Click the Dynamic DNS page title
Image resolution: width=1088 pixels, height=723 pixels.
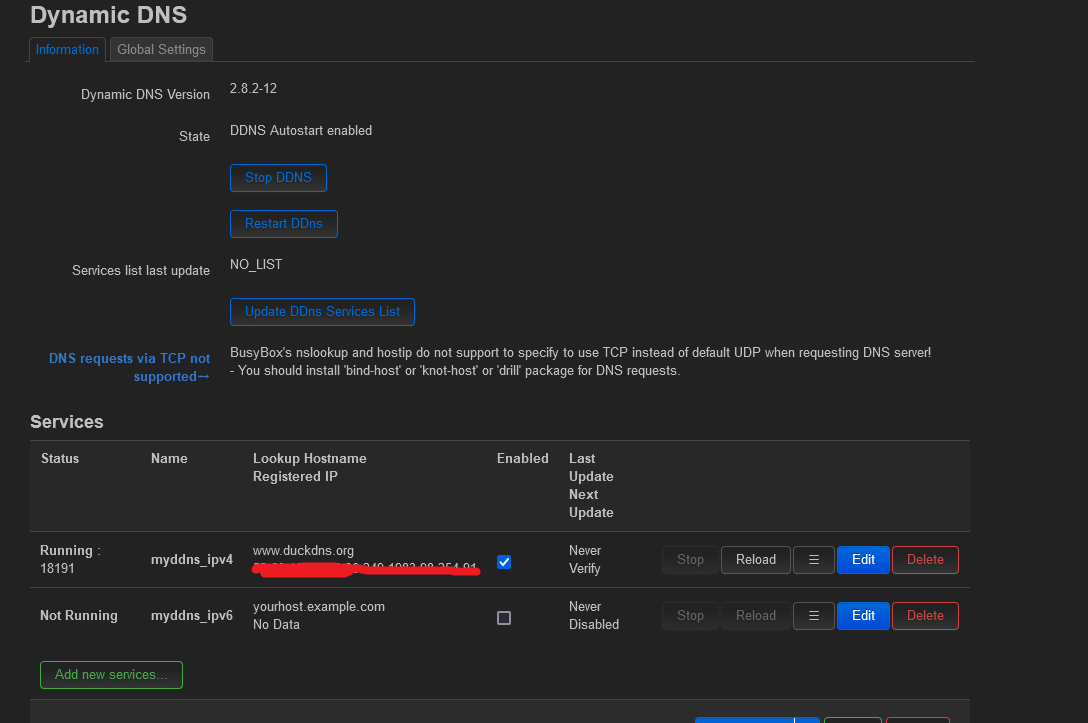[108, 15]
